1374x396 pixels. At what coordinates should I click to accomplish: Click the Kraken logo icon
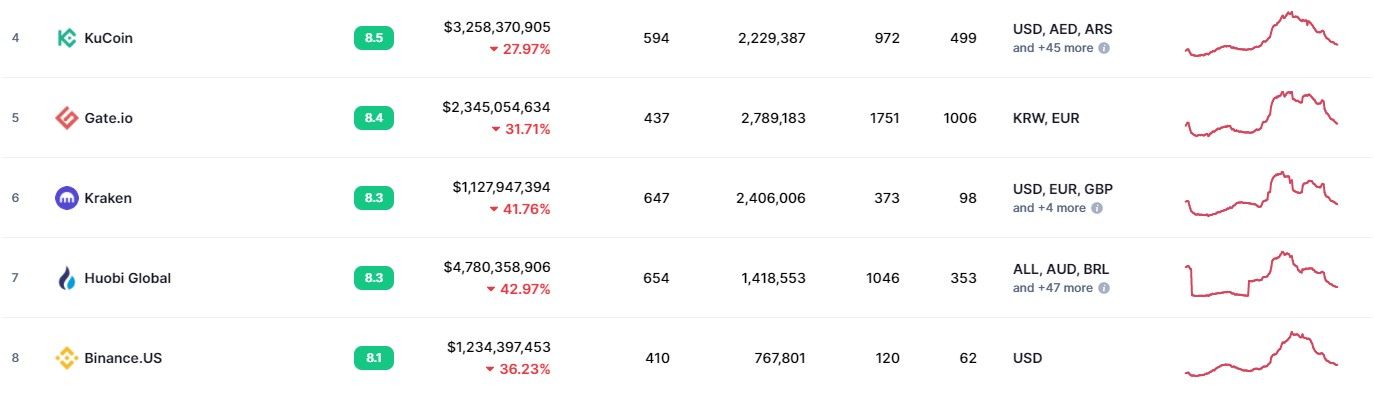pos(66,198)
